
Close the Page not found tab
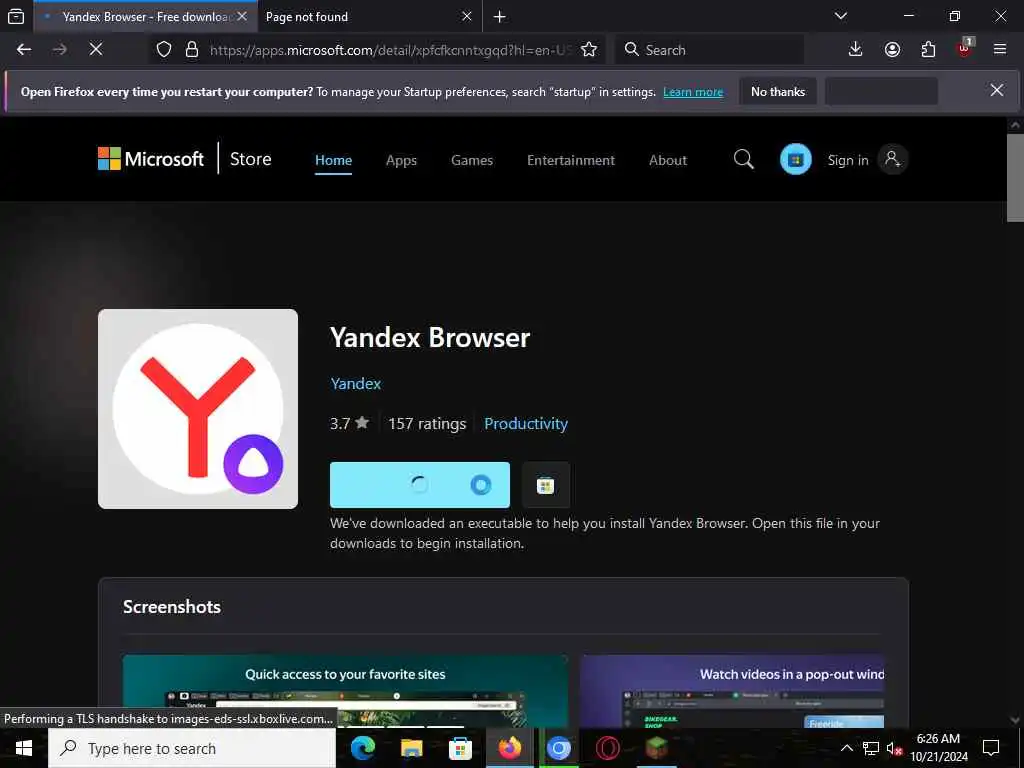point(467,16)
